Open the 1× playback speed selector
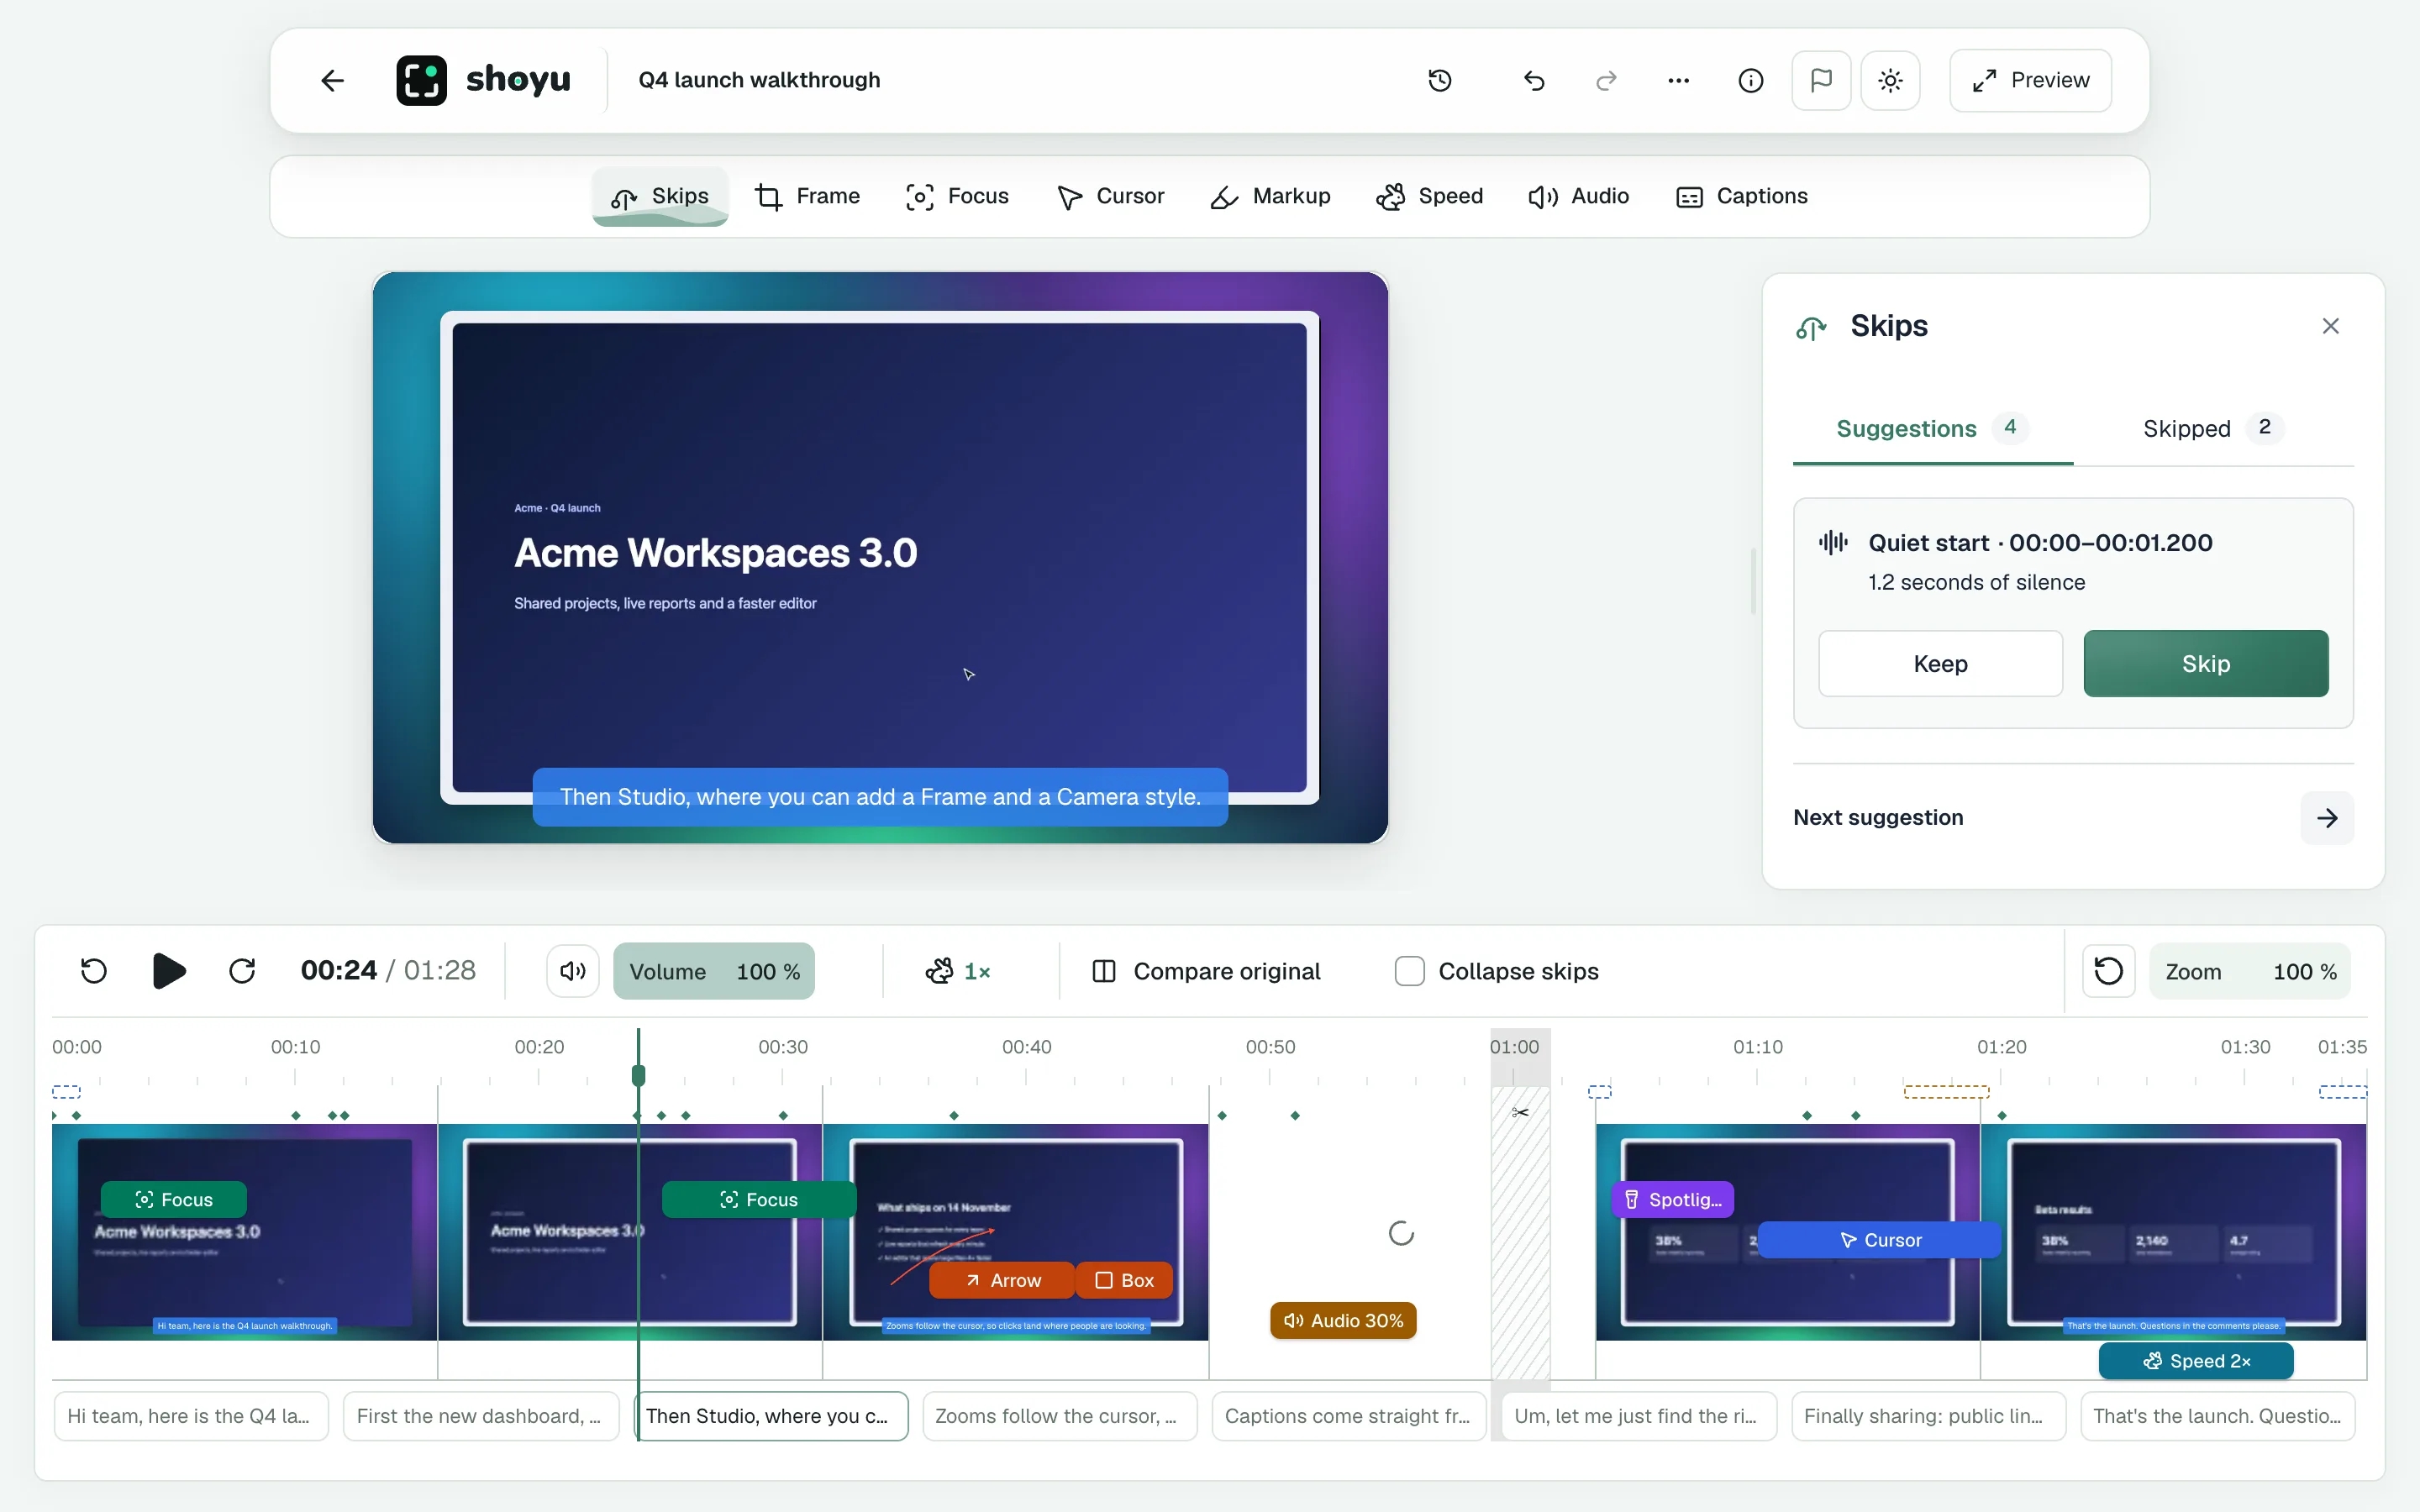Screen dimensions: 2420x1512 coord(958,971)
